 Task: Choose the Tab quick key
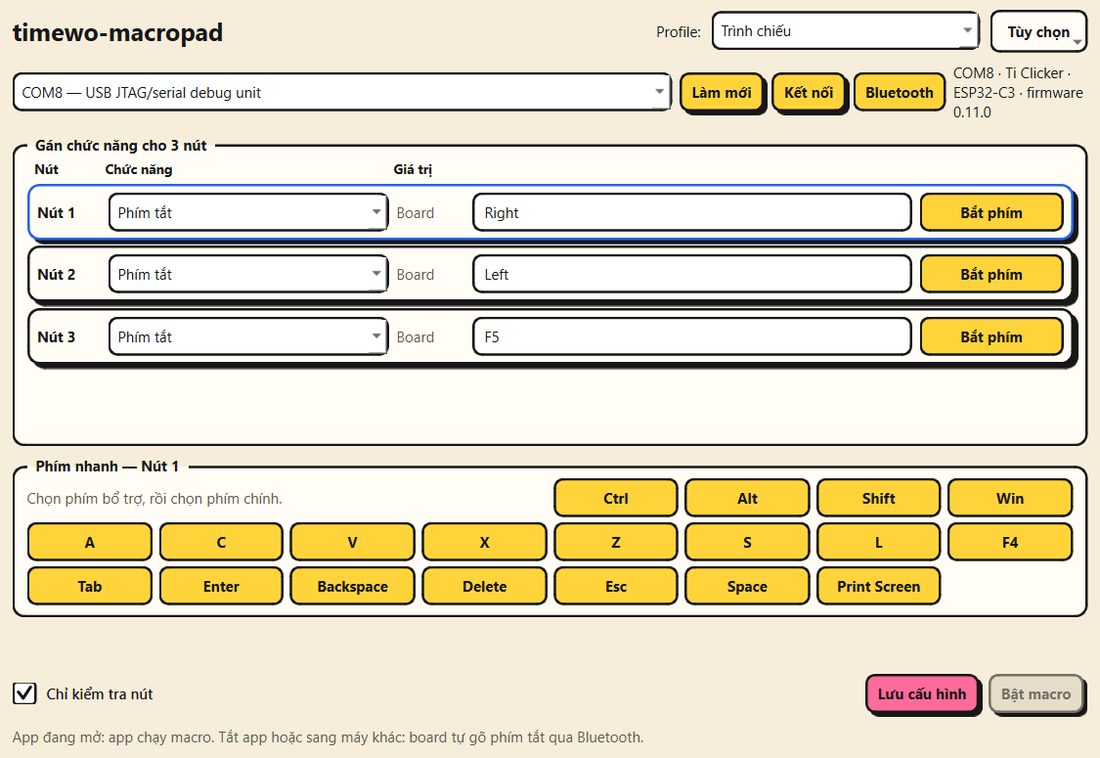click(90, 586)
